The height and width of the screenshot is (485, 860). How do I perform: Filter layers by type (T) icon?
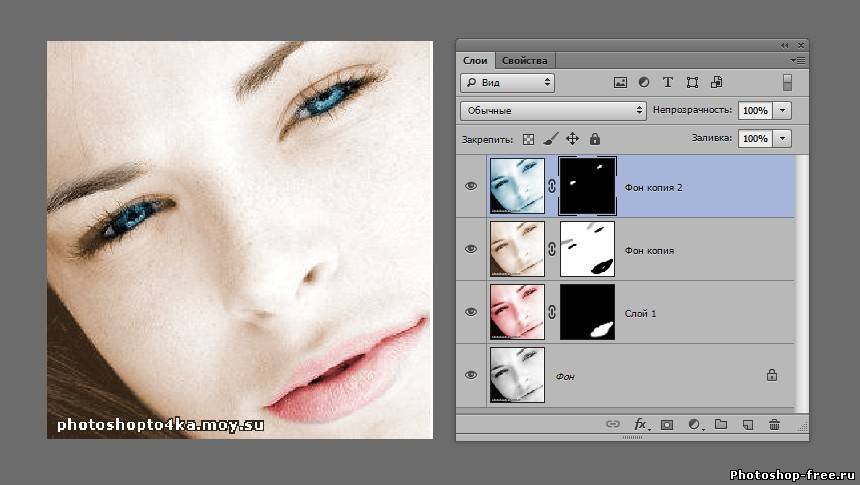point(668,83)
